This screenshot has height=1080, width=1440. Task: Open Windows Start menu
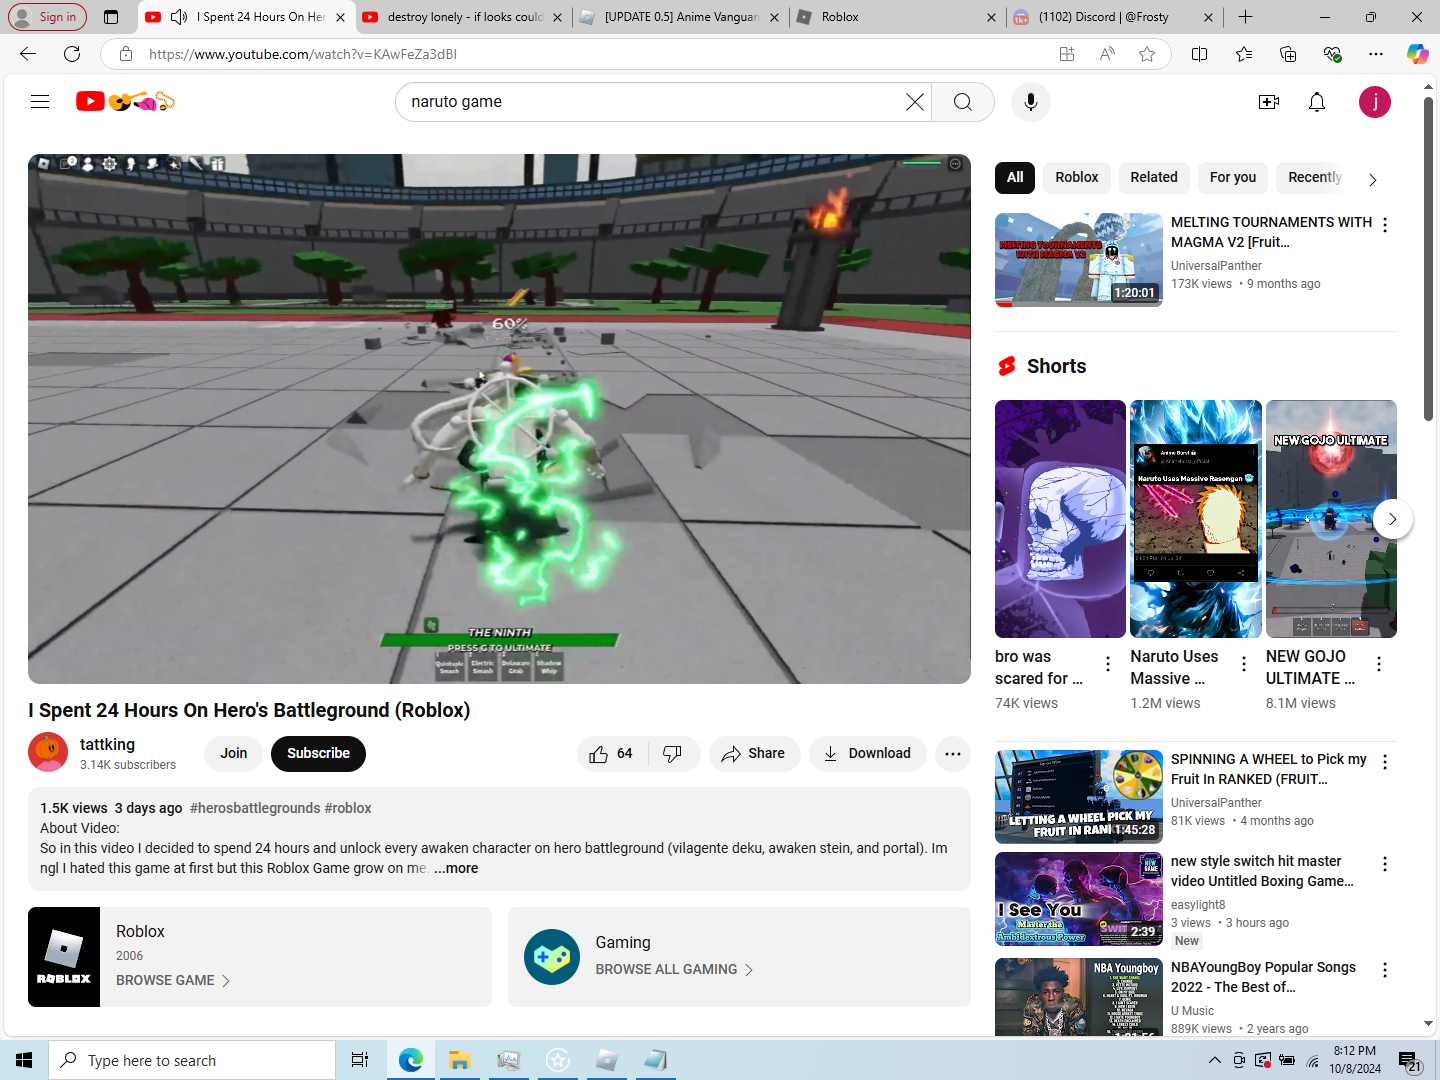[24, 1060]
